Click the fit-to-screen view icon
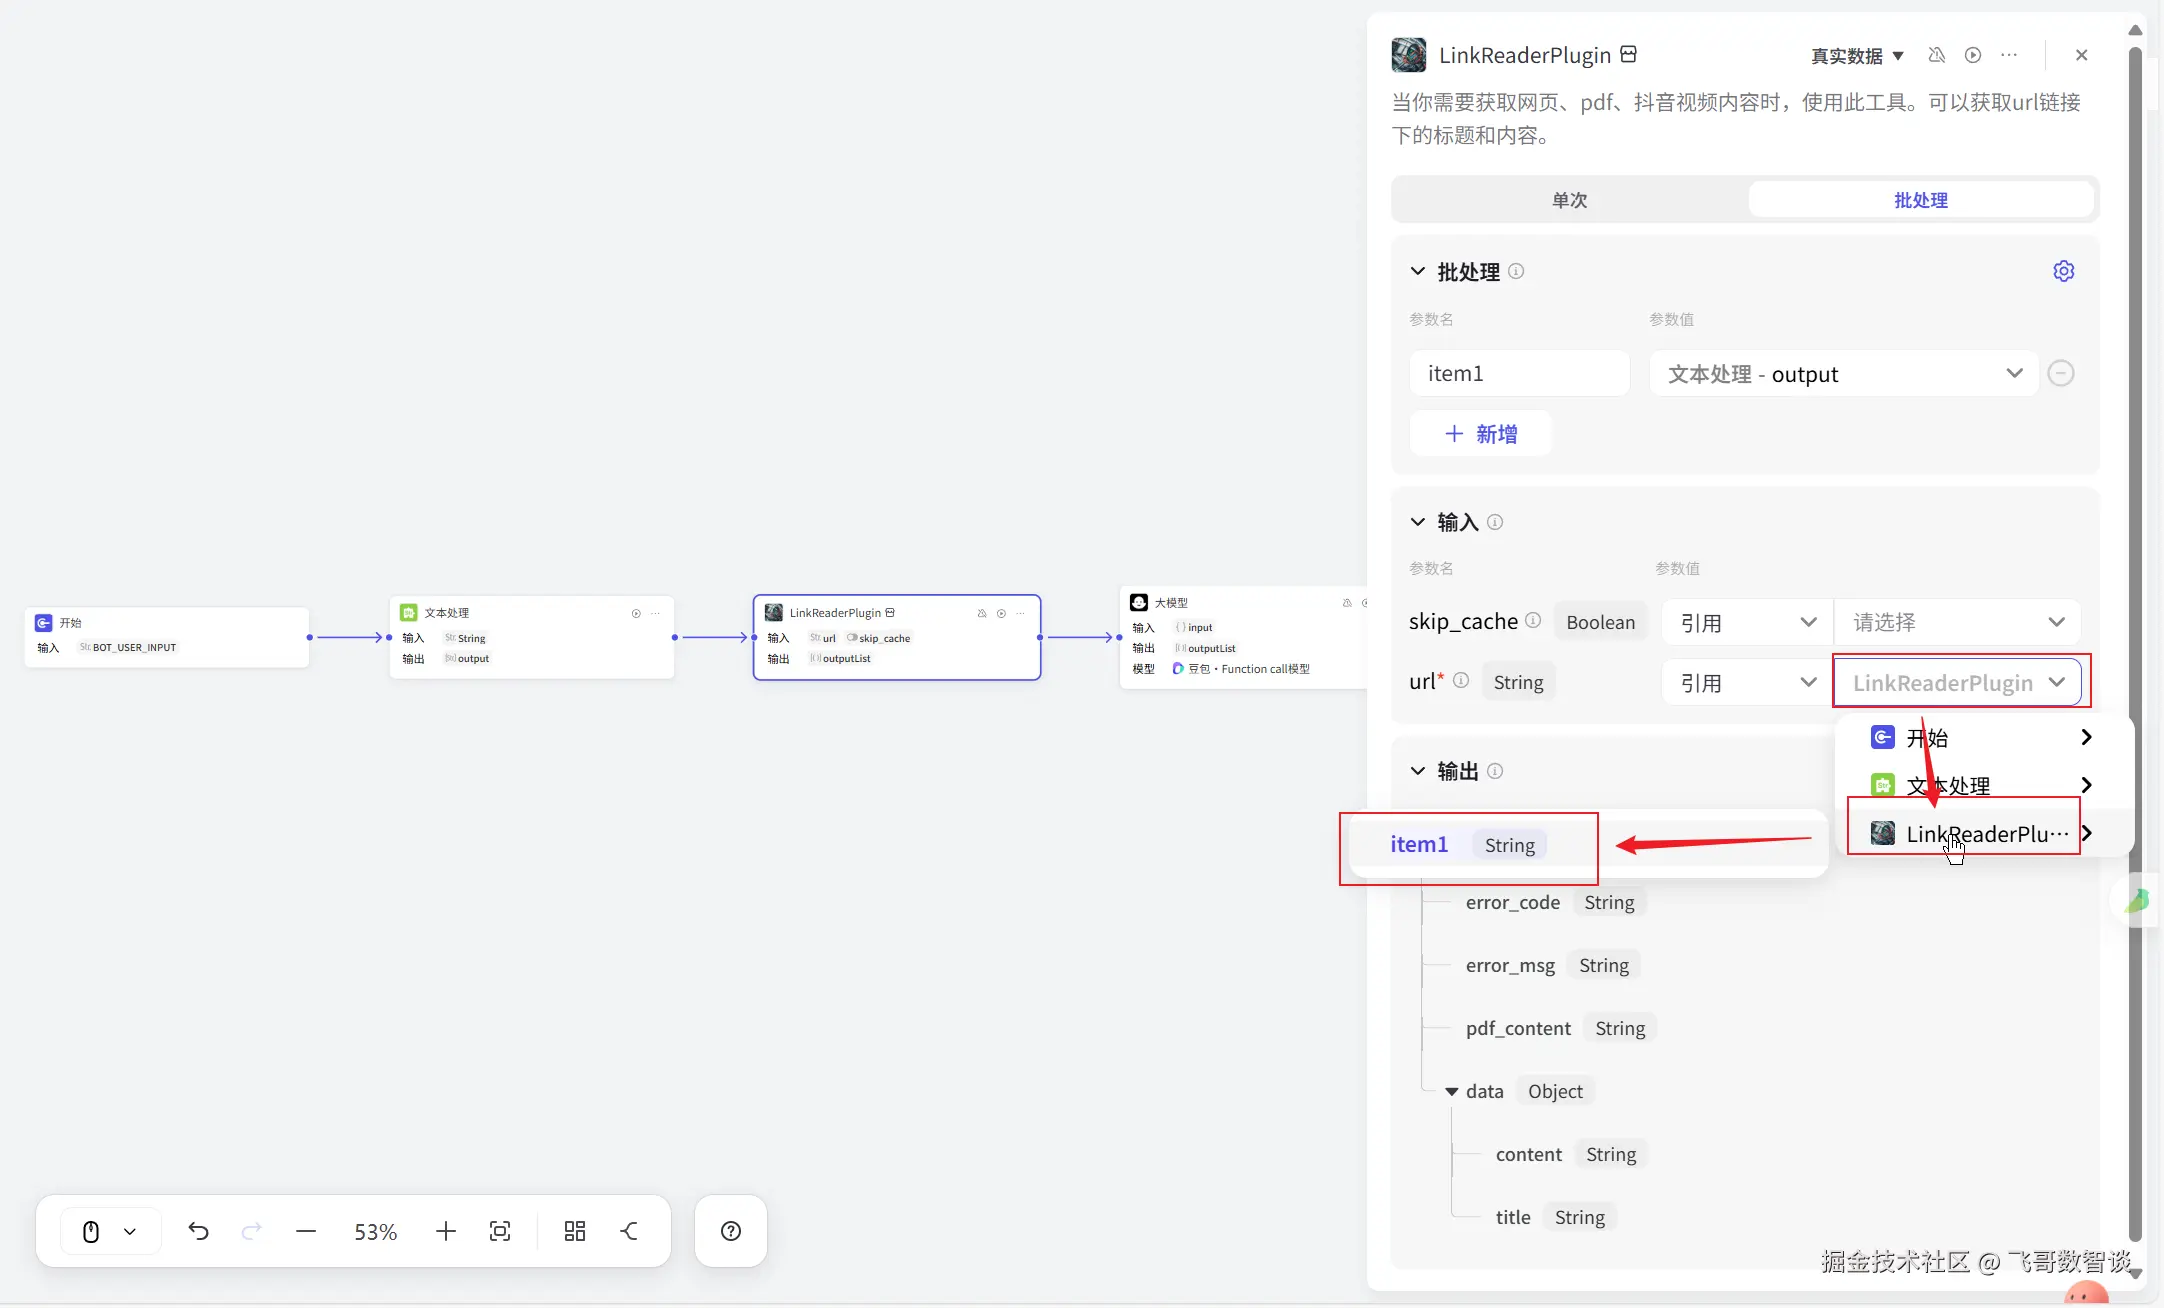 [x=500, y=1231]
